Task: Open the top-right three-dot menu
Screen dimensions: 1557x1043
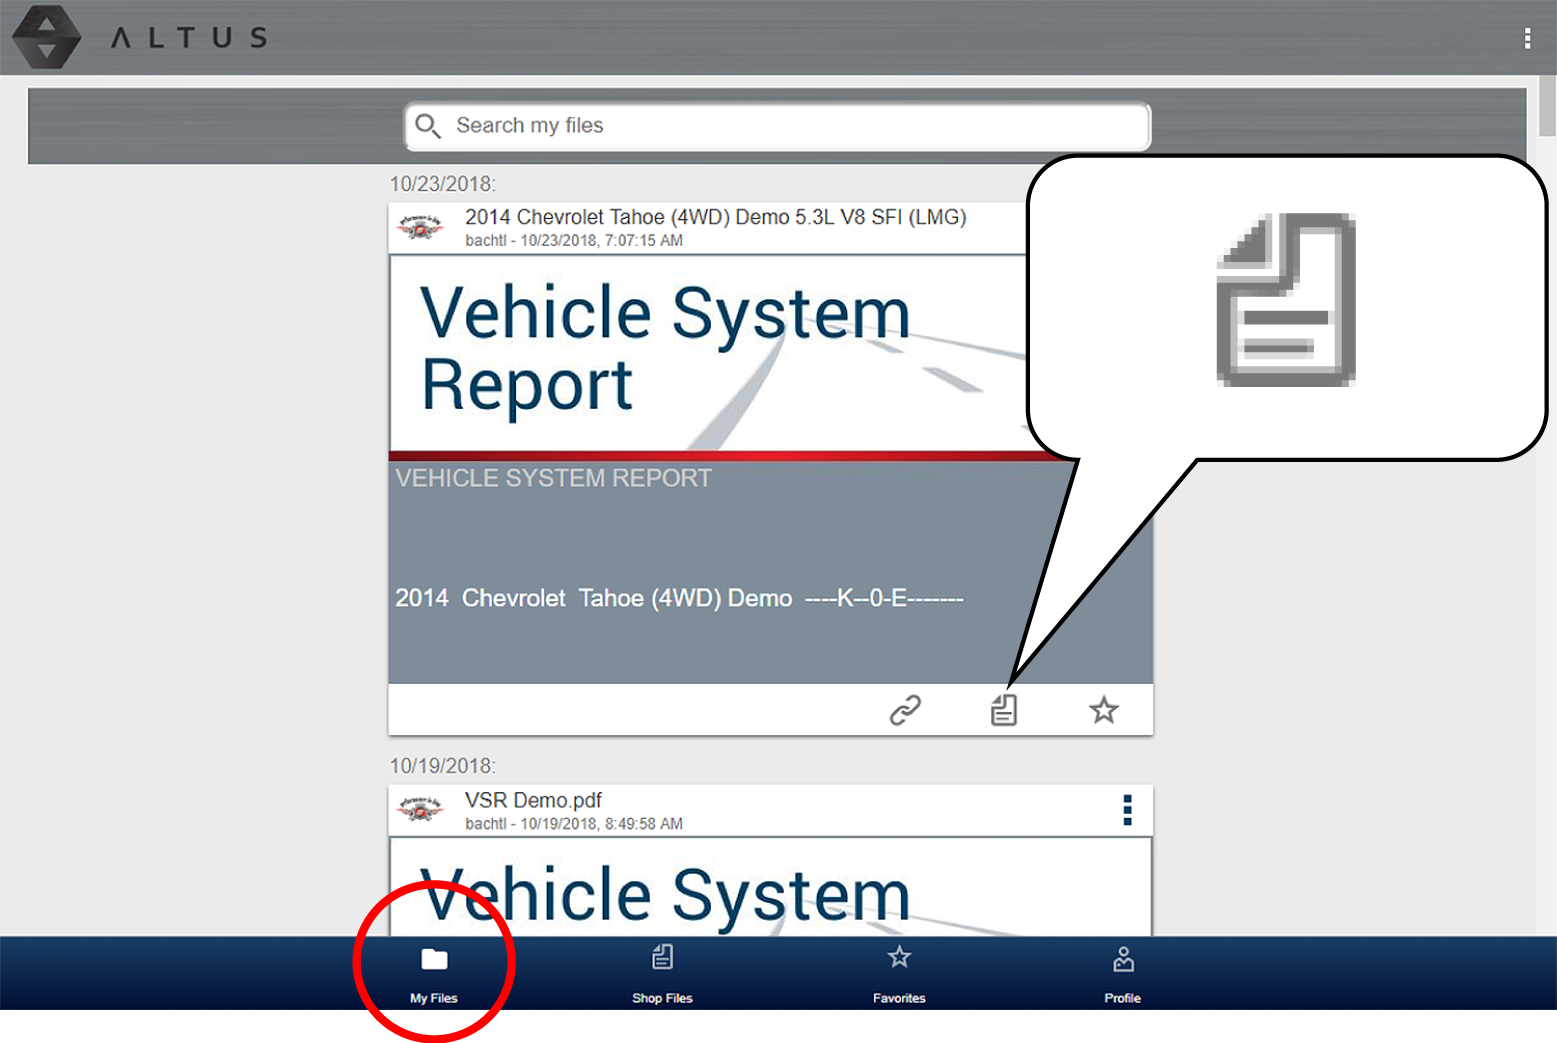Action: point(1526,38)
